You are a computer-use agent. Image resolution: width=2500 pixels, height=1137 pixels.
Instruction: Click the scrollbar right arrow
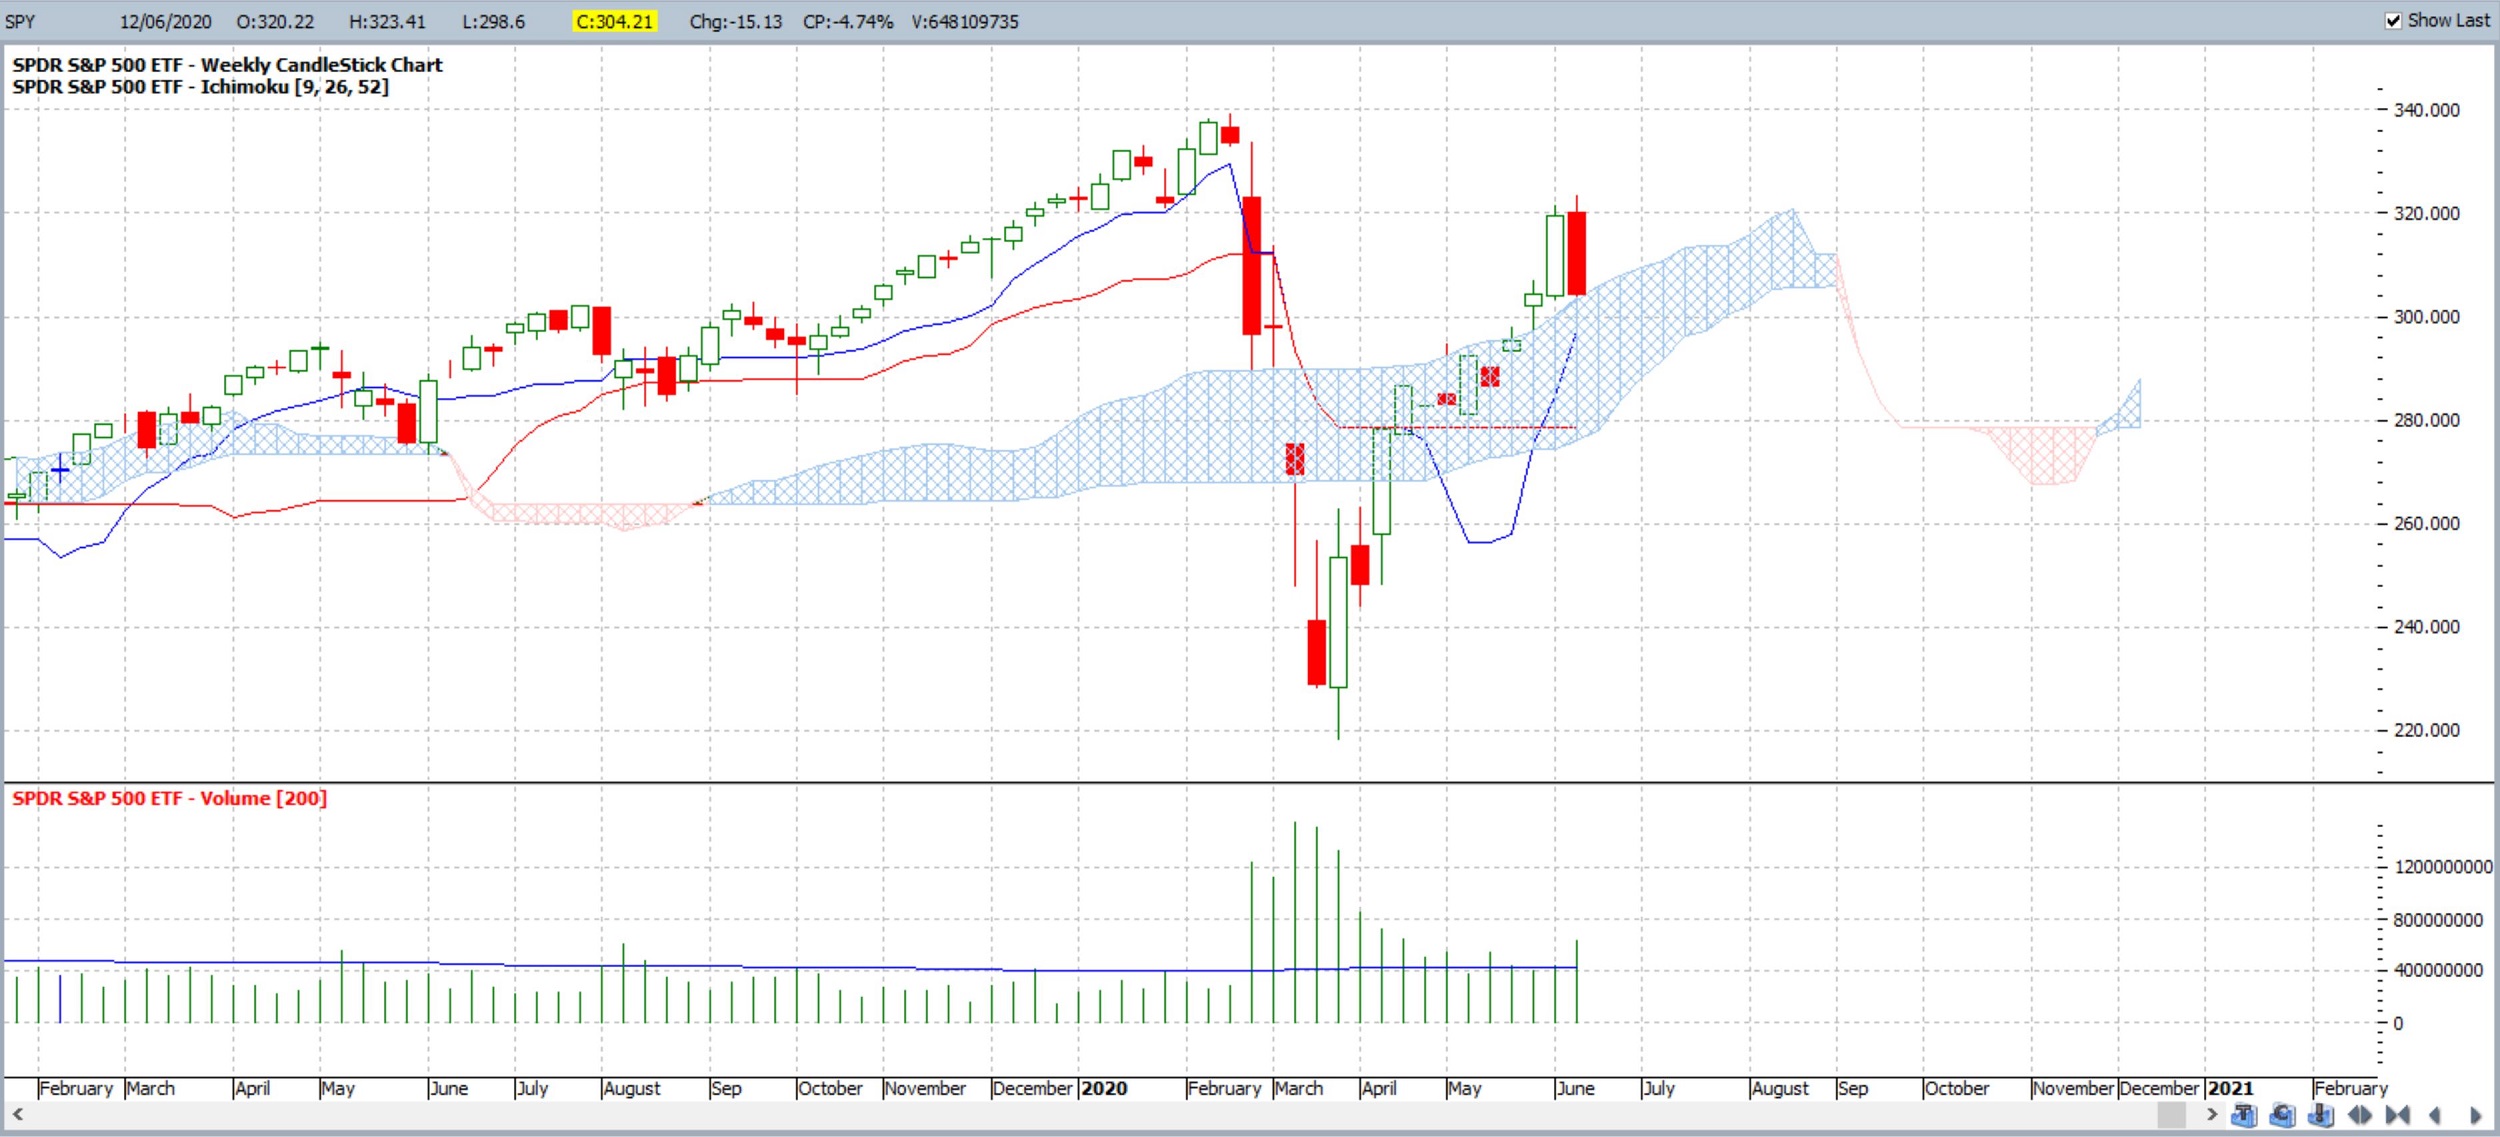click(x=2212, y=1114)
